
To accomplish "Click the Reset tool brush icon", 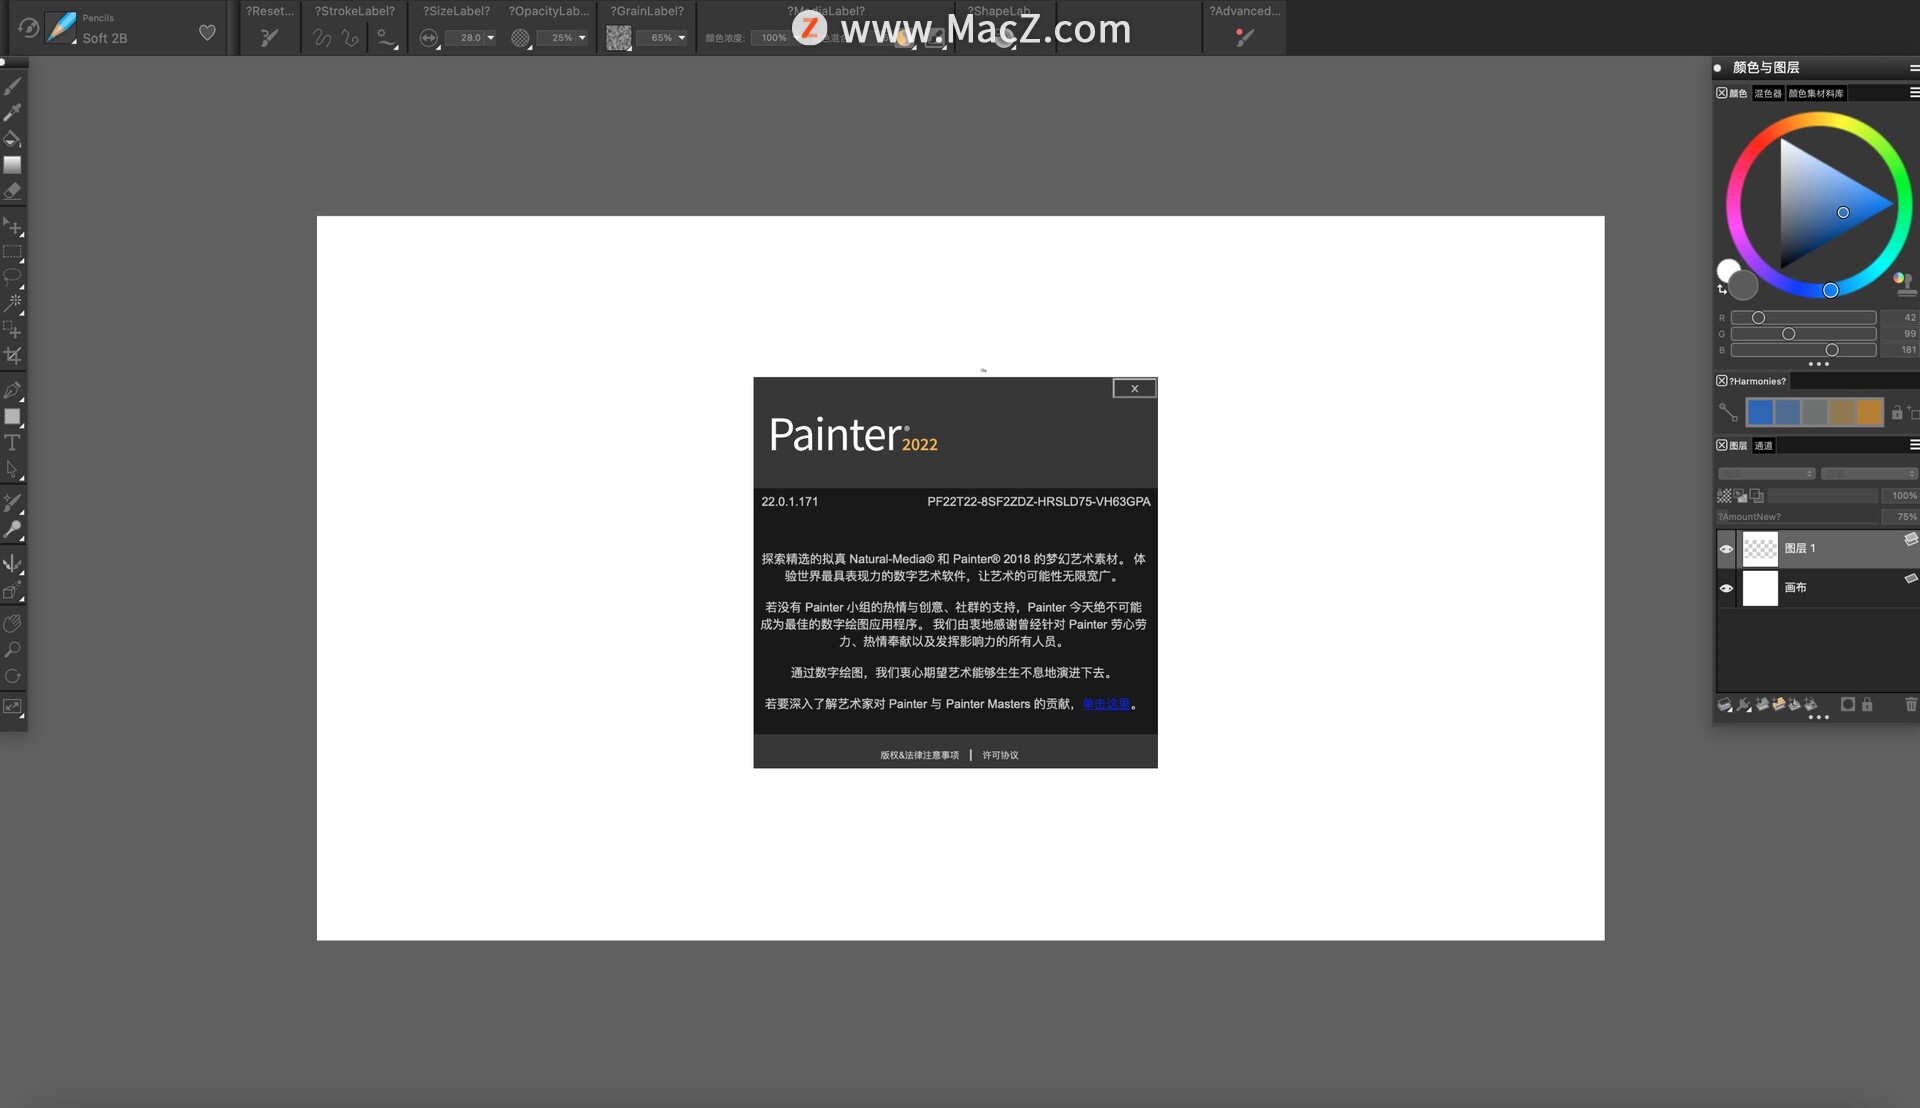I will tap(269, 38).
